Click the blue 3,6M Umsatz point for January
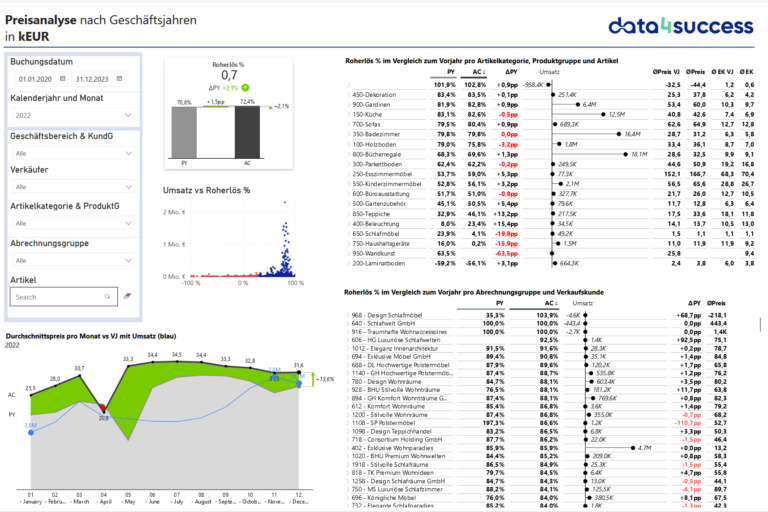The width and height of the screenshot is (768, 512). tap(31, 432)
